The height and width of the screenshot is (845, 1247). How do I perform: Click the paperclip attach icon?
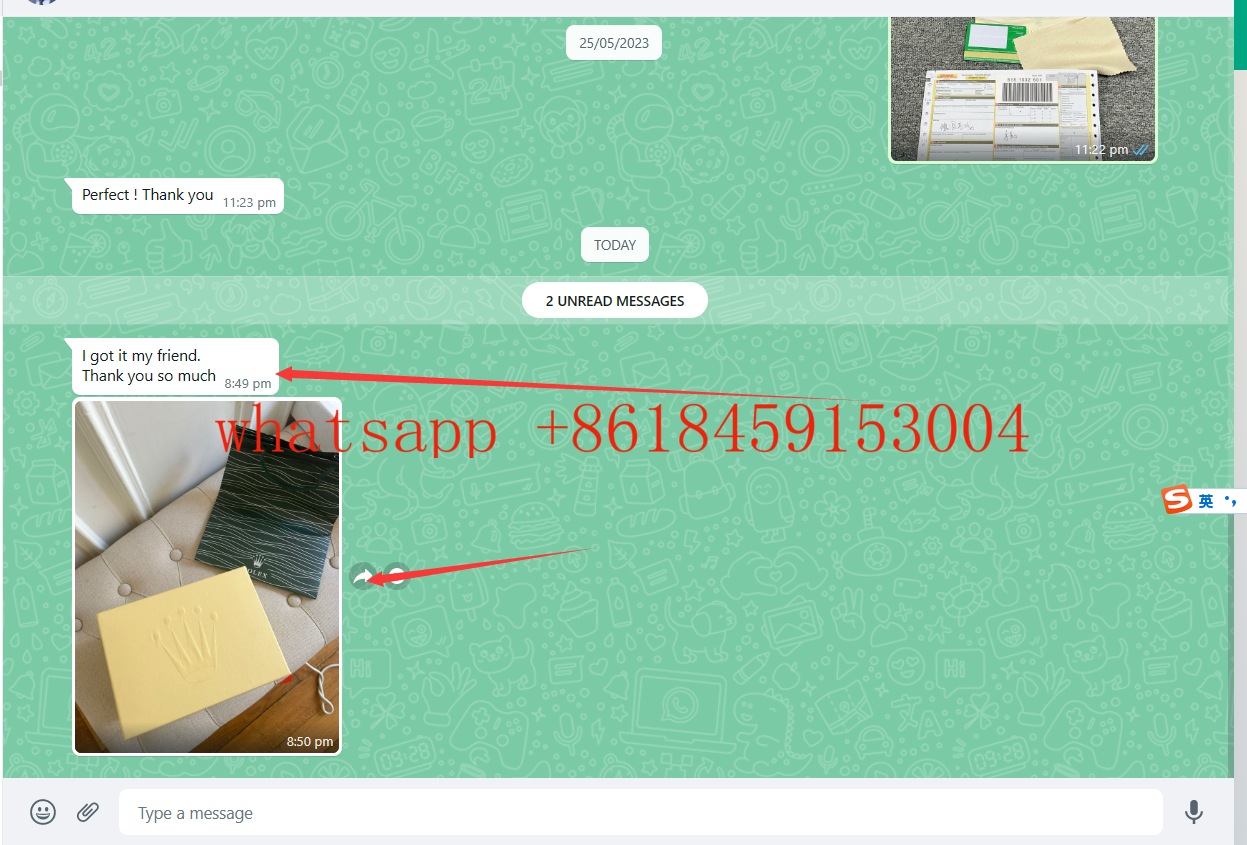pyautogui.click(x=88, y=812)
